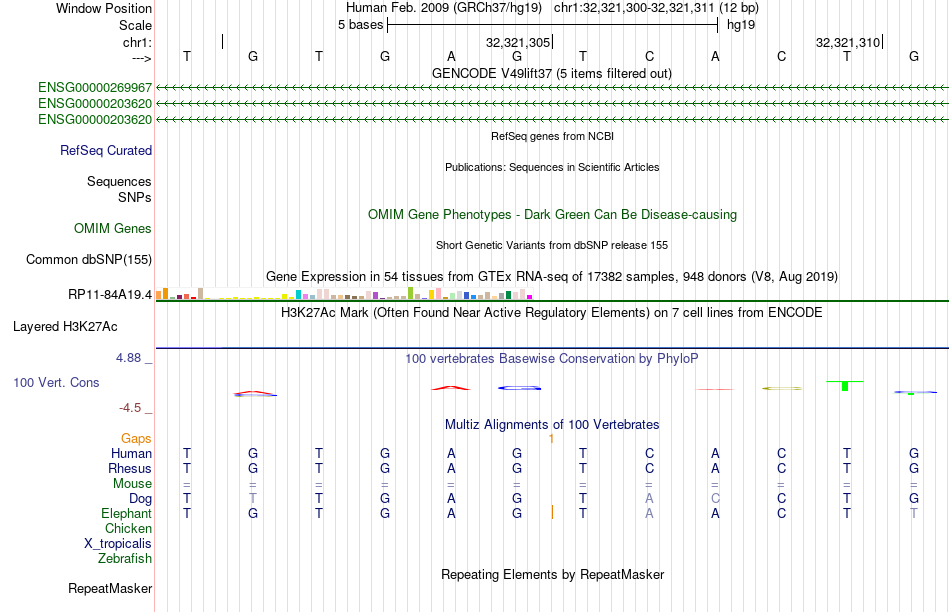Click the cyan GTEx expression bar
The image size is (950, 612).
[298, 294]
